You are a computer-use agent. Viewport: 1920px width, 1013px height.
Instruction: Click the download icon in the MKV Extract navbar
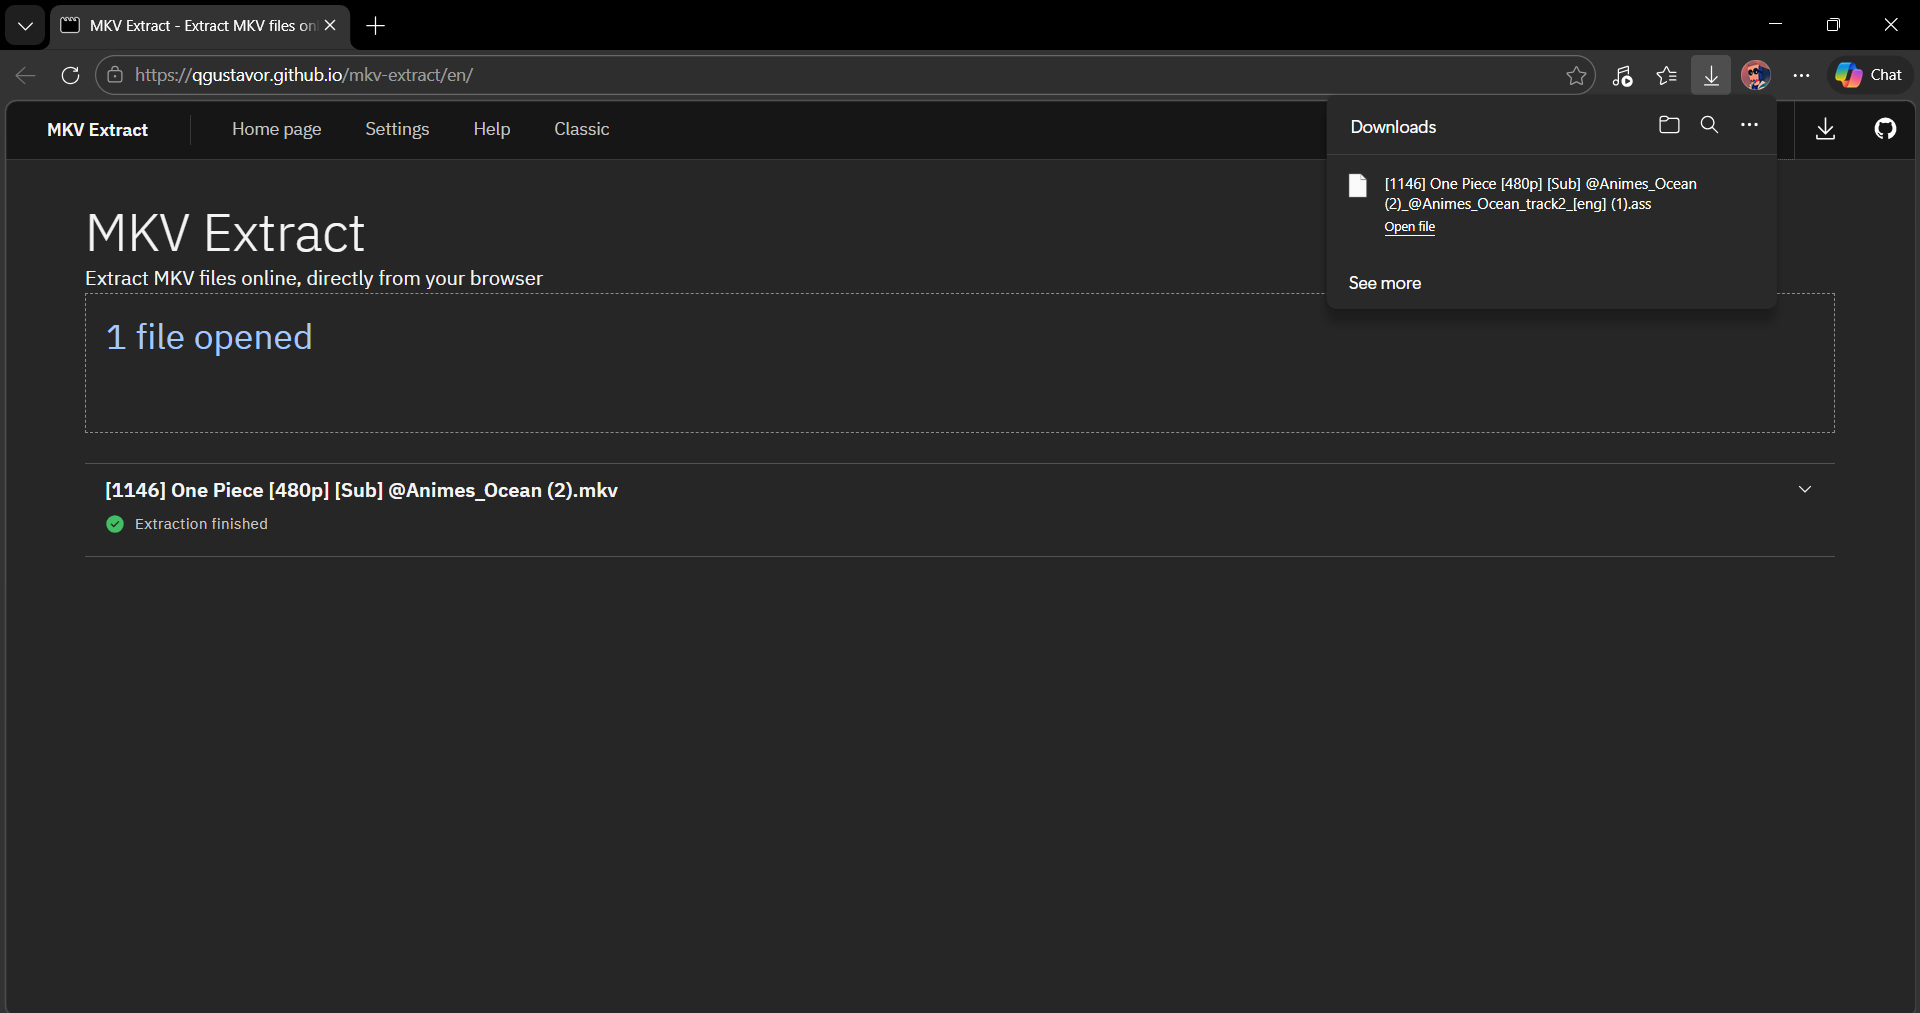pos(1825,129)
